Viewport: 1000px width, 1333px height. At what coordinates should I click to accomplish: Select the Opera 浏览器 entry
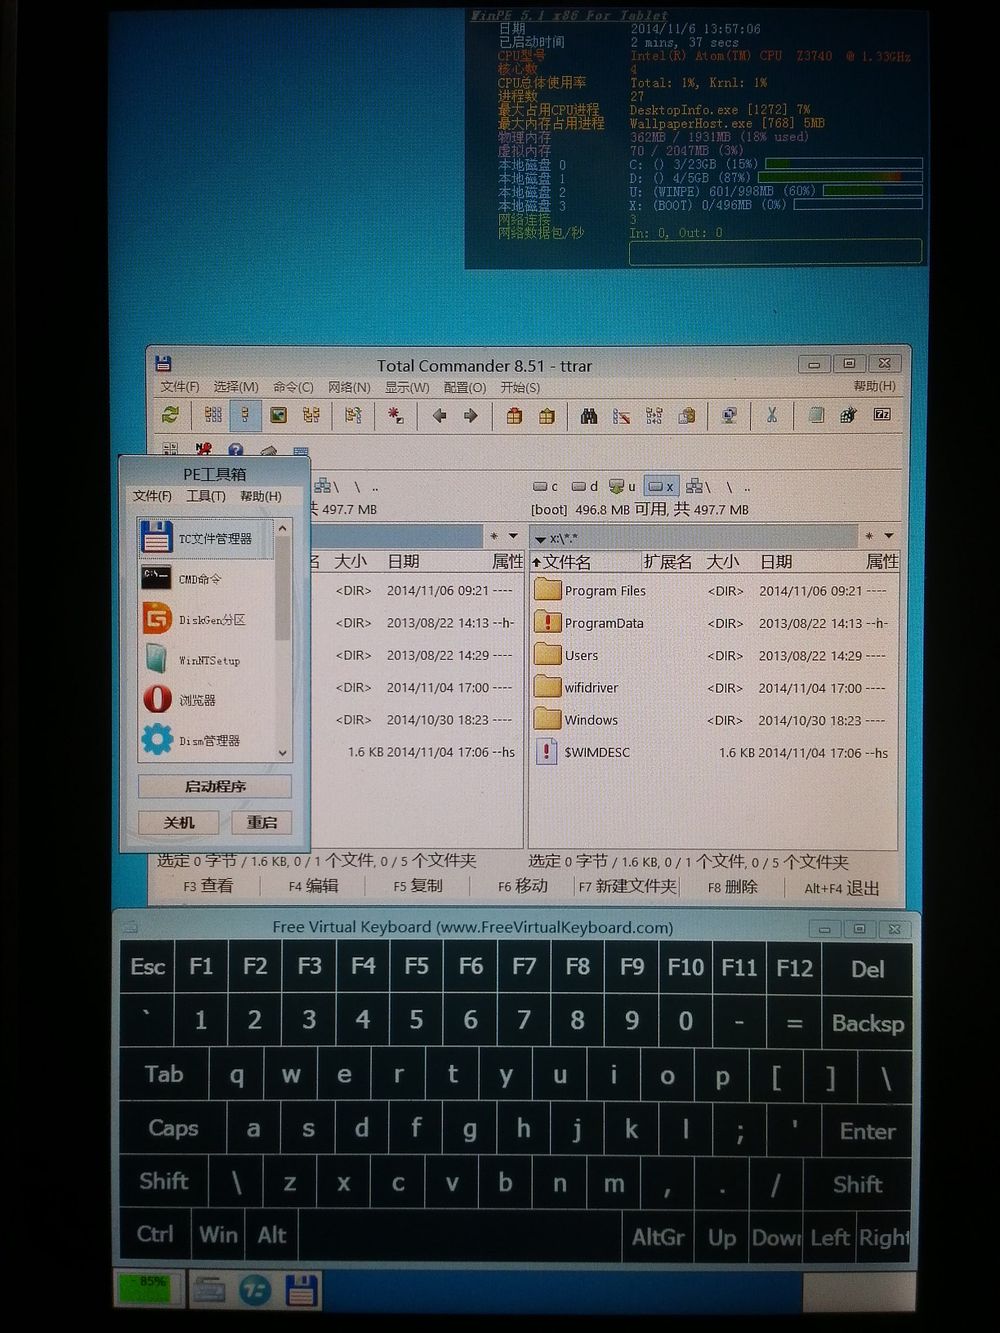pyautogui.click(x=206, y=700)
